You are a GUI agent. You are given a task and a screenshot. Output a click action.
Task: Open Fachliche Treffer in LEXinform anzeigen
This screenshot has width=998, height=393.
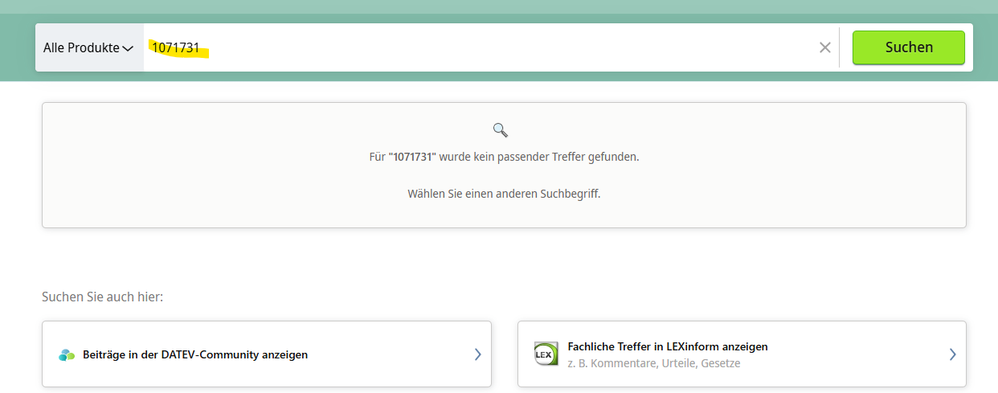tap(741, 354)
